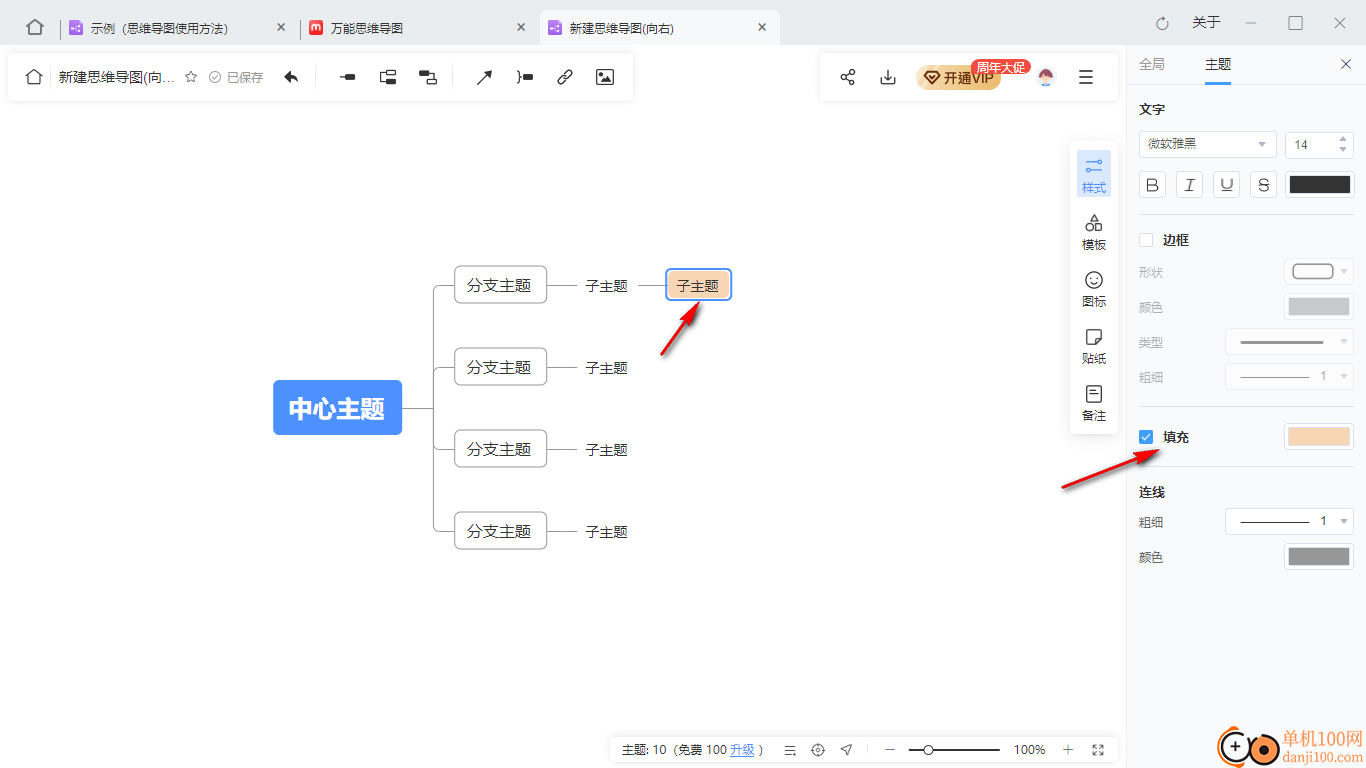Click the undo arrow in toolbar

(x=291, y=77)
